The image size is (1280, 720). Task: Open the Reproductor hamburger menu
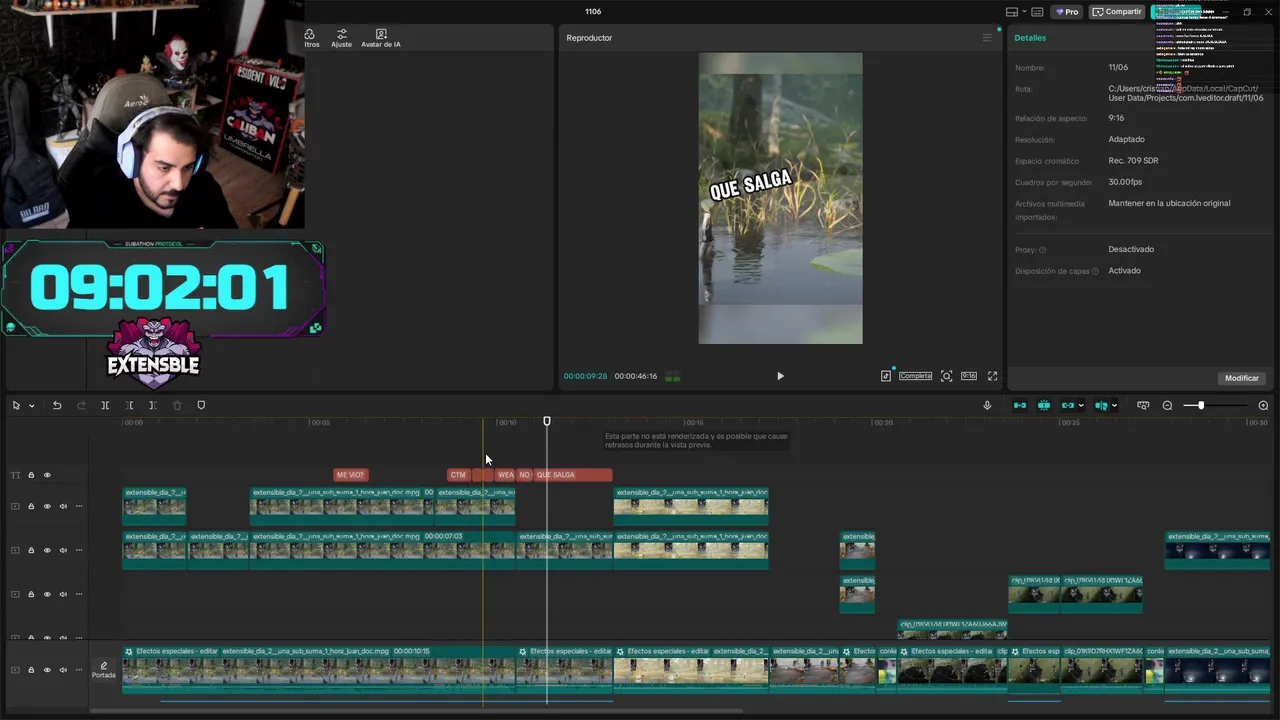(x=987, y=38)
